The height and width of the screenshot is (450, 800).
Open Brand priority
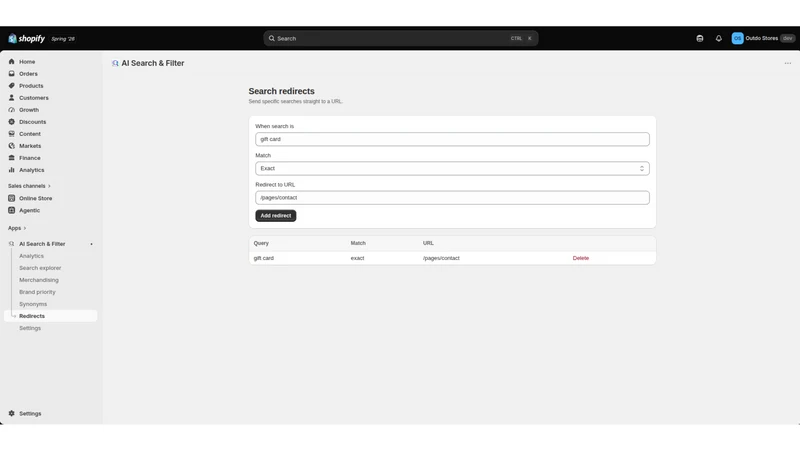37,292
